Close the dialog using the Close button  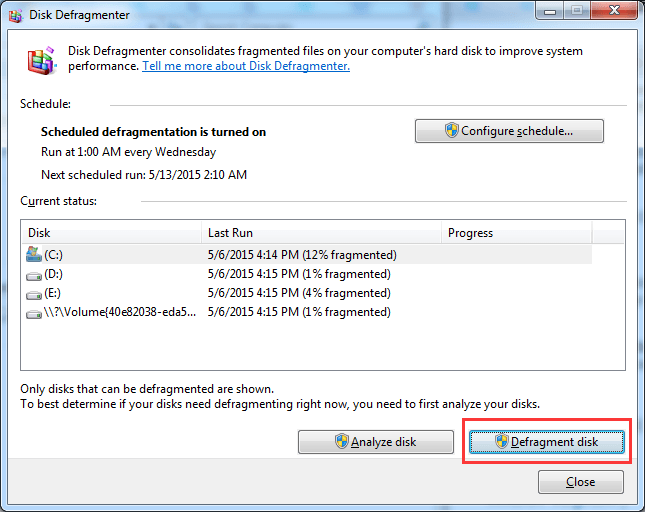point(580,482)
